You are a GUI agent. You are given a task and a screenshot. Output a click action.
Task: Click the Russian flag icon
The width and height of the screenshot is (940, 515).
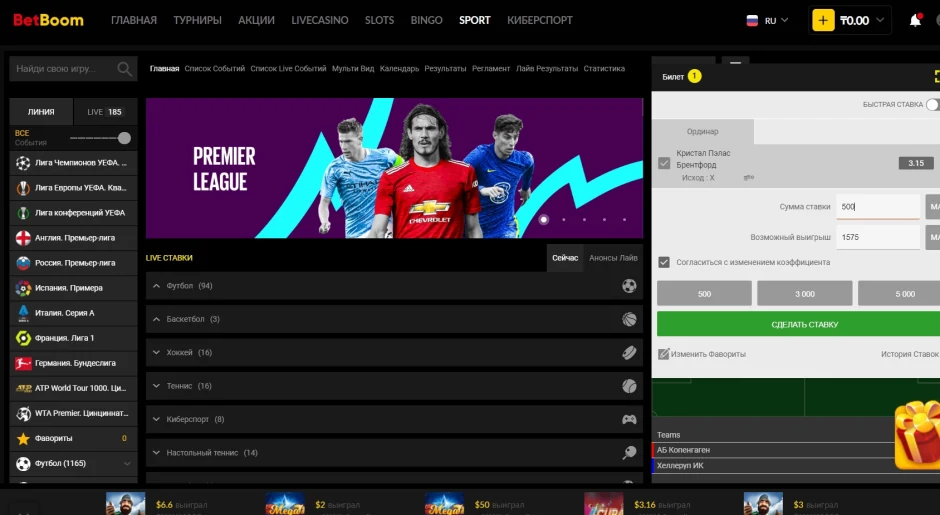752,20
